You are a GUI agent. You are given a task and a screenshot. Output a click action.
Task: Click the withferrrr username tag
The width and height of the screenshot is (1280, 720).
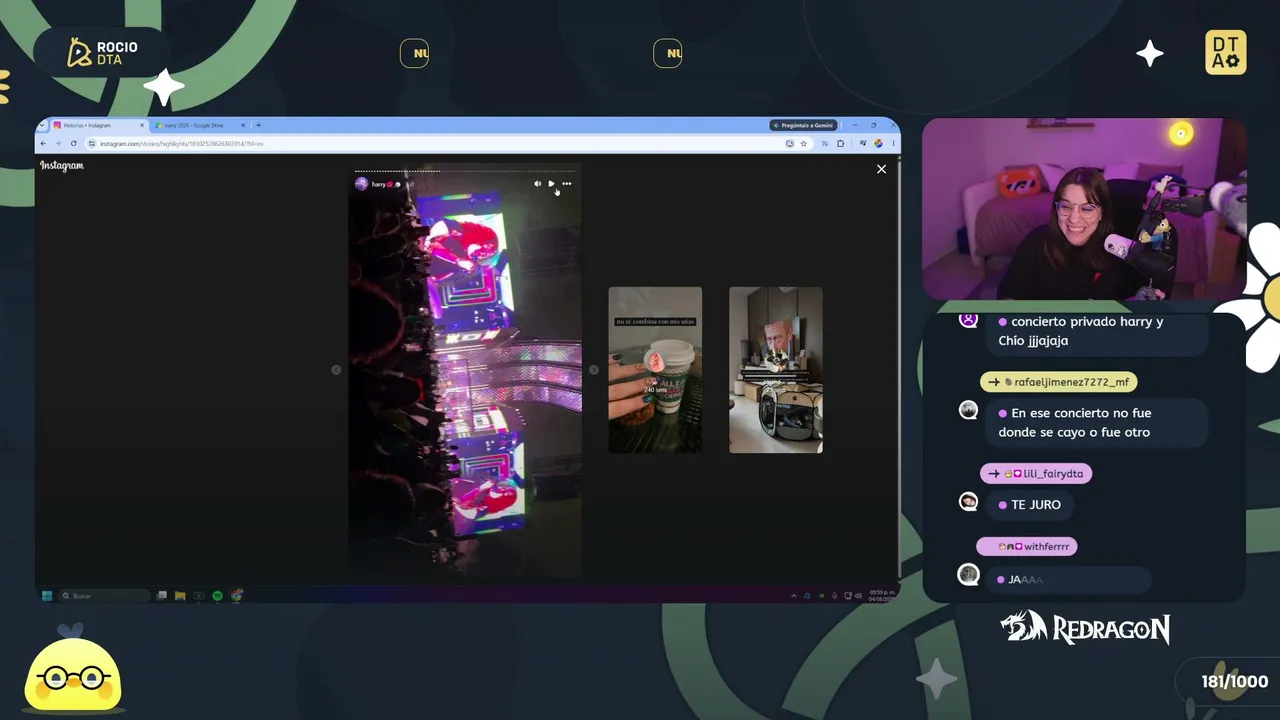[1027, 546]
